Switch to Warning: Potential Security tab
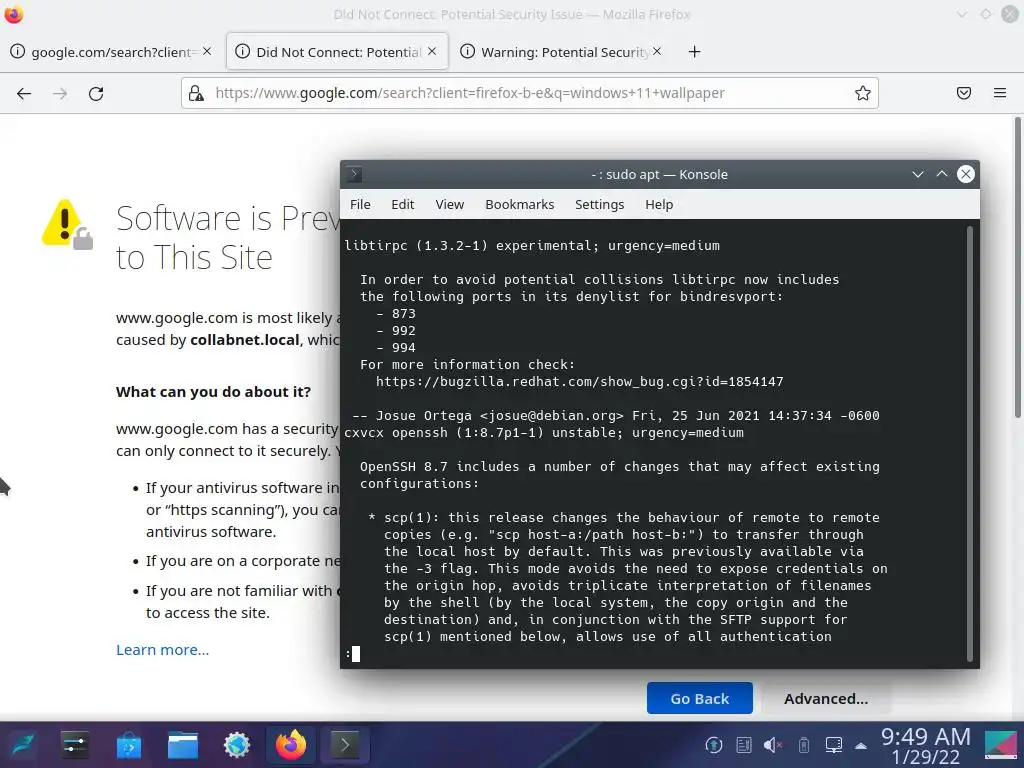This screenshot has width=1024, height=768. [x=562, y=52]
